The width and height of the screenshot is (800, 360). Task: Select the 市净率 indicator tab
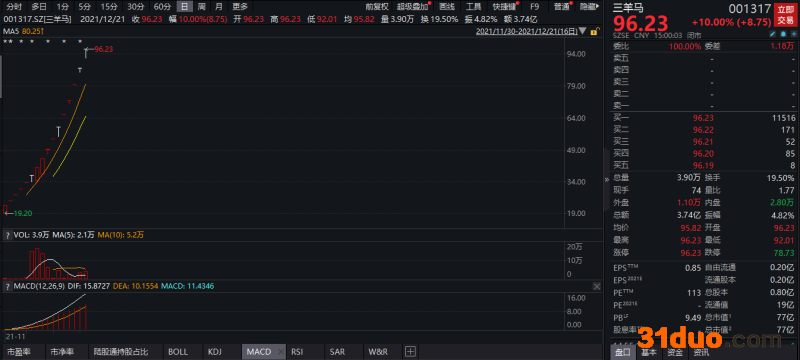point(61,352)
